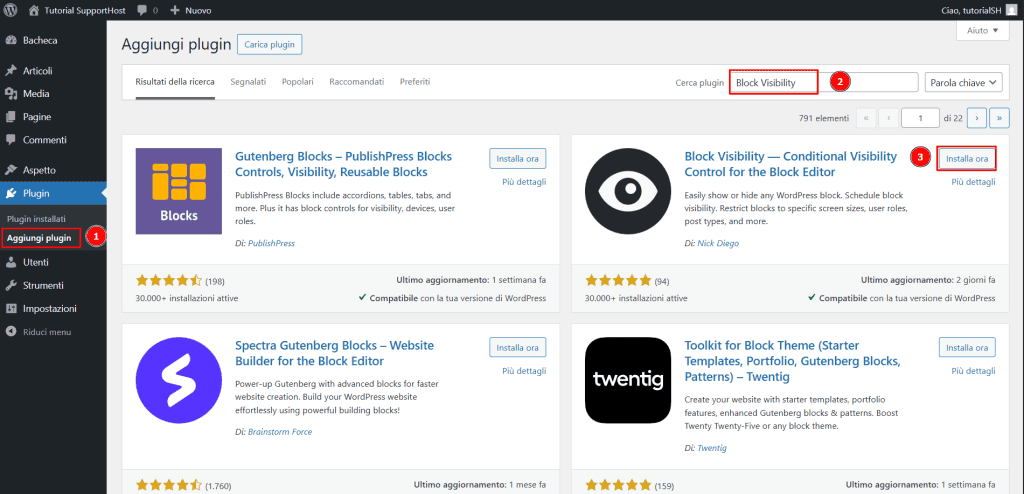Open the Nuovo menu in admin bar

point(191,11)
